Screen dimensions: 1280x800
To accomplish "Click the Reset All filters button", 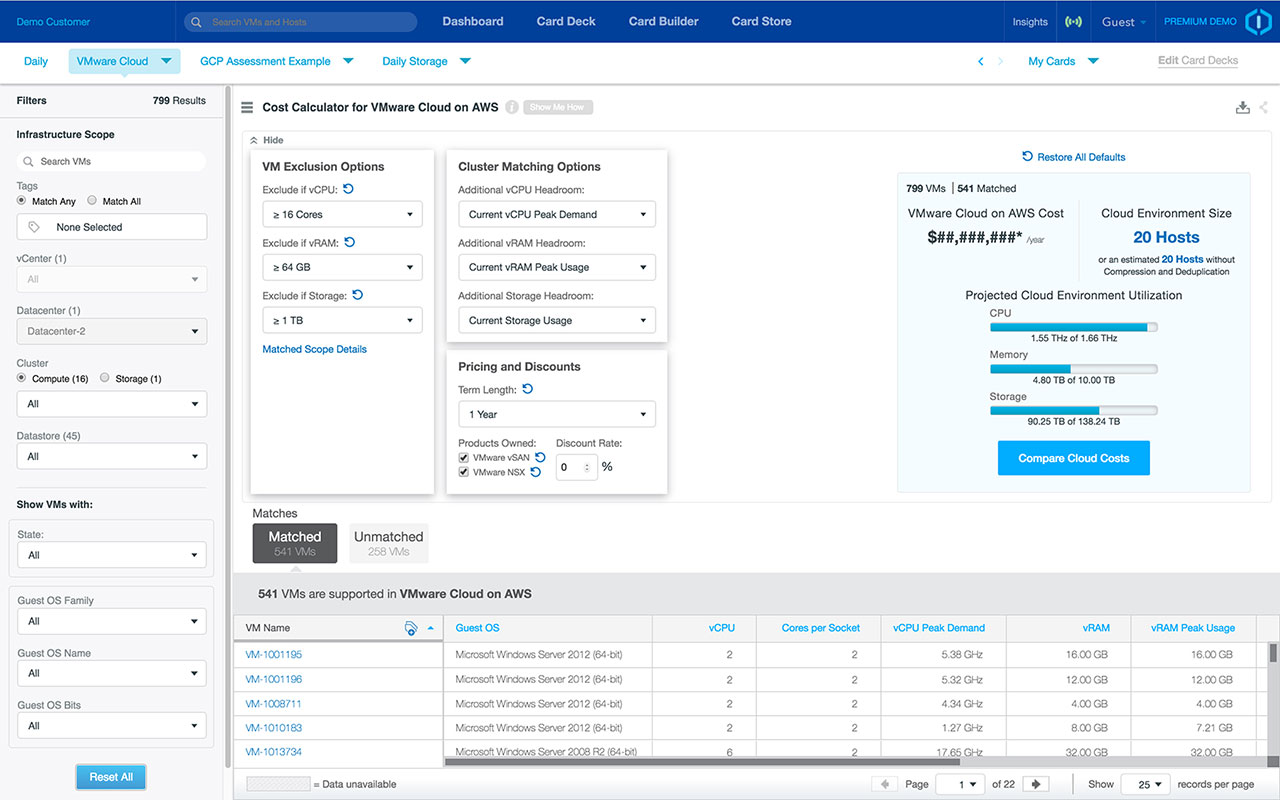I will (x=111, y=777).
